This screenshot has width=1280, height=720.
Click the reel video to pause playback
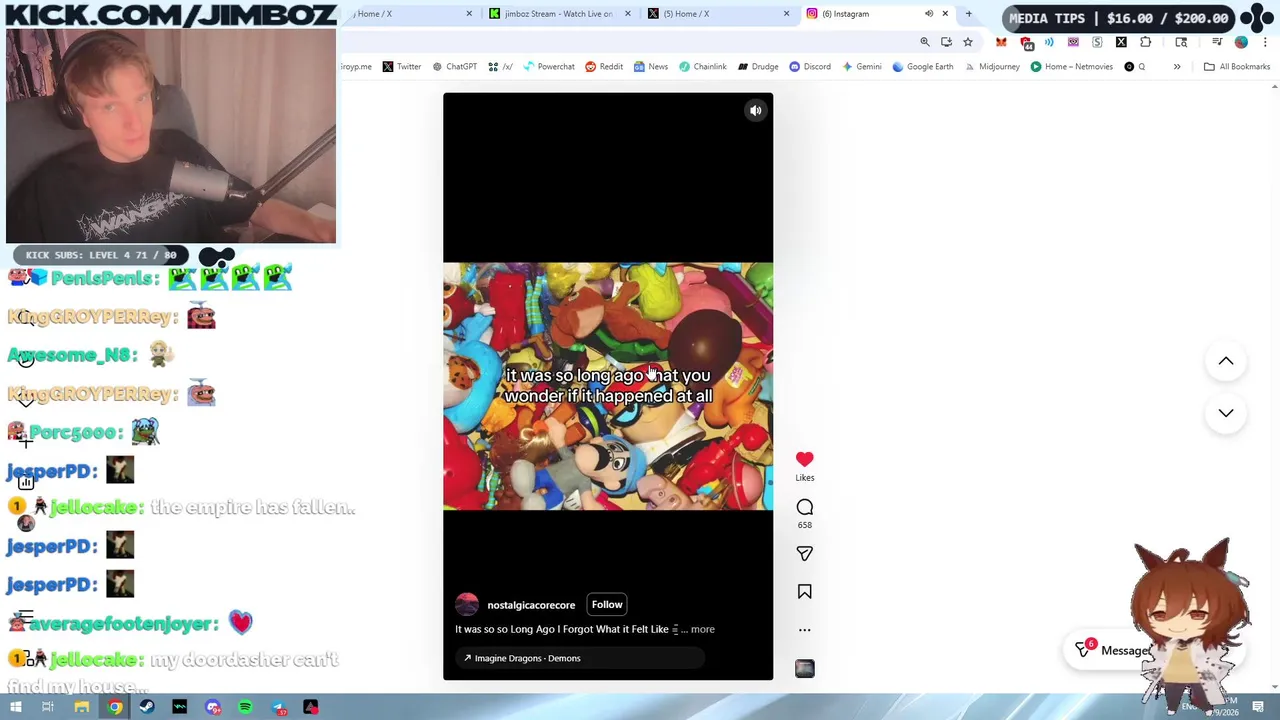[x=608, y=387]
